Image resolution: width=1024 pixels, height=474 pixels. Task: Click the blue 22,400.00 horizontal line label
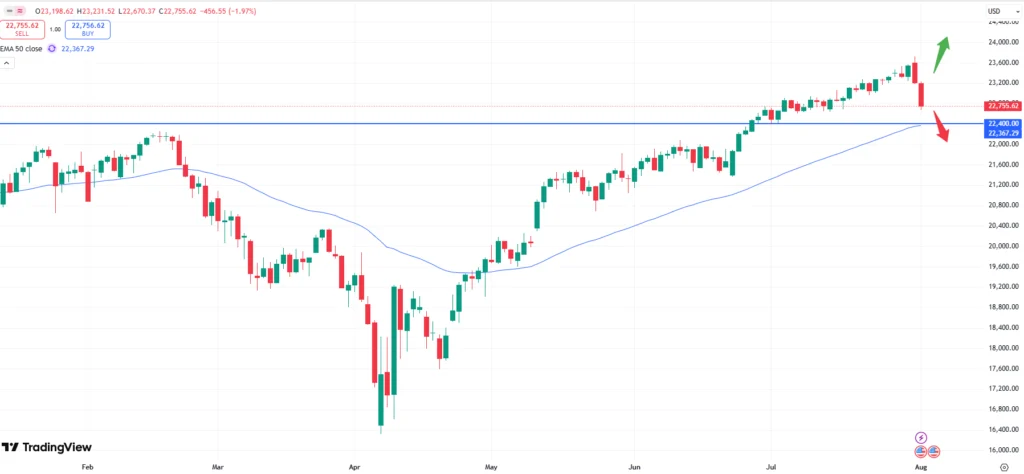pyautogui.click(x=1001, y=124)
